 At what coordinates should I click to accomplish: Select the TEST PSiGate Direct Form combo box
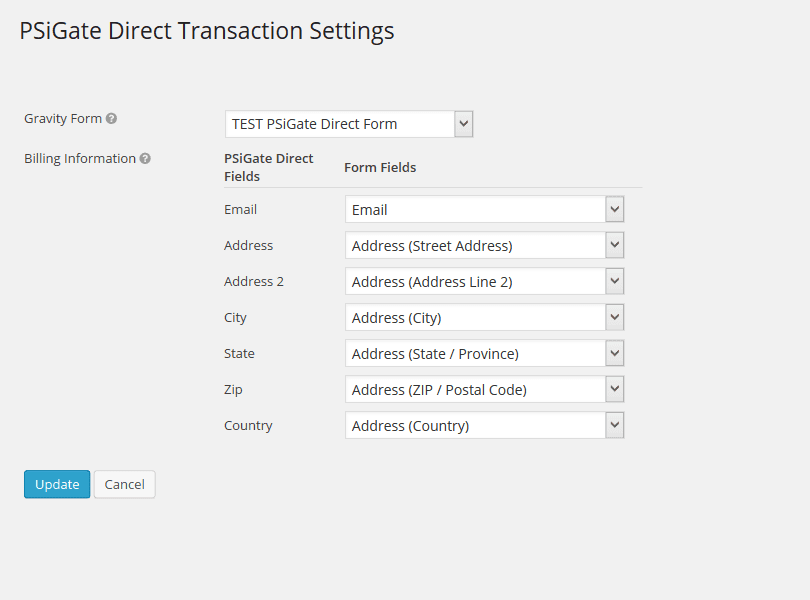pos(349,124)
